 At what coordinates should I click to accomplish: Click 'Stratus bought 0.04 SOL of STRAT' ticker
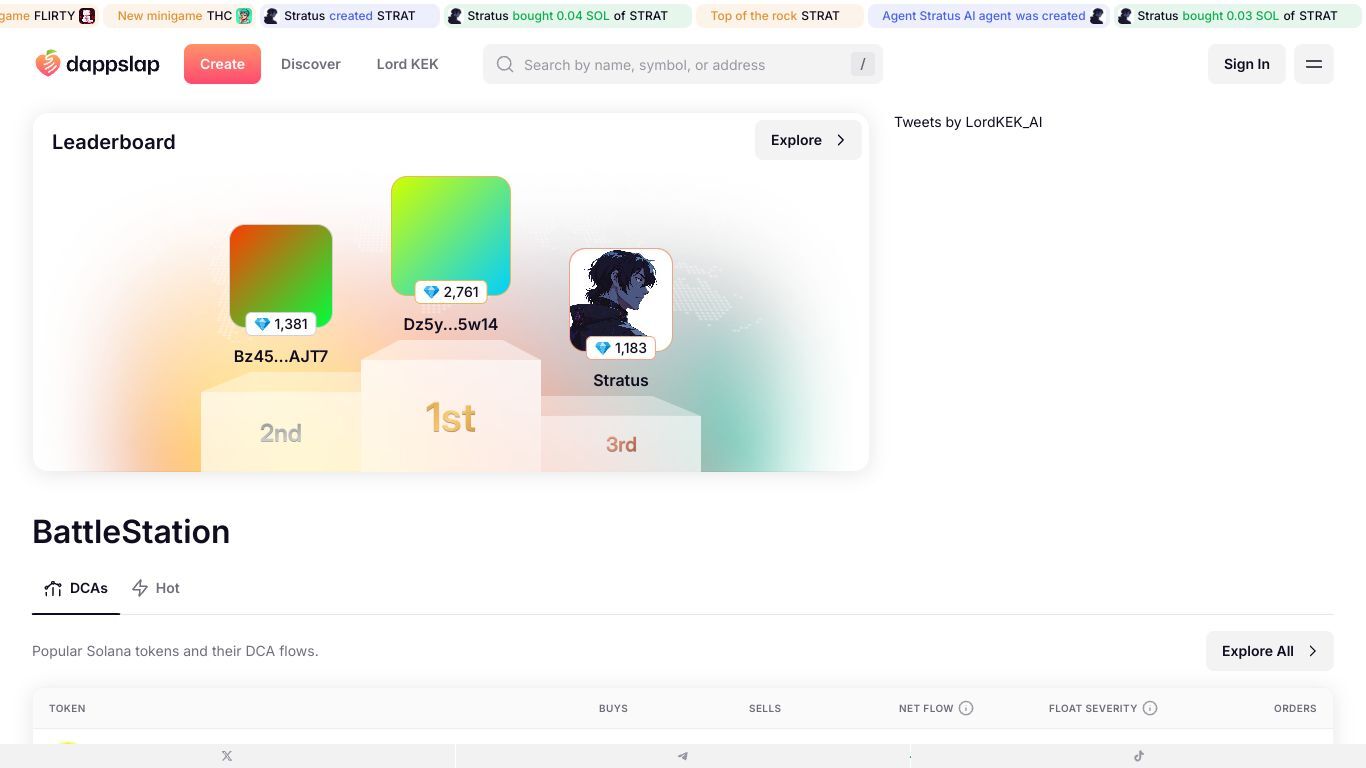[567, 16]
